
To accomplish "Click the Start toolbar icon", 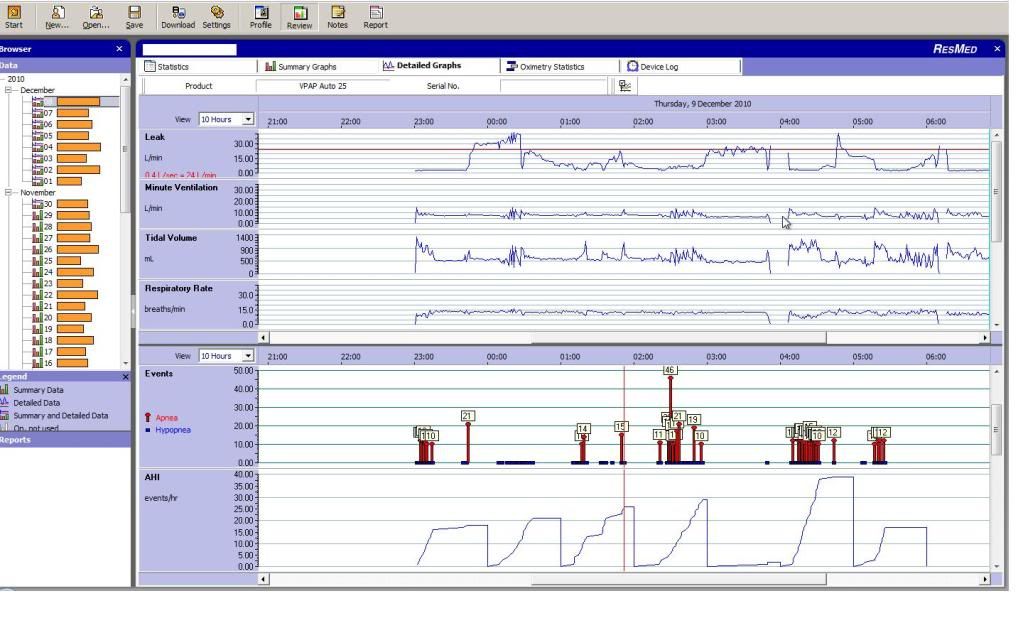I will (13, 17).
